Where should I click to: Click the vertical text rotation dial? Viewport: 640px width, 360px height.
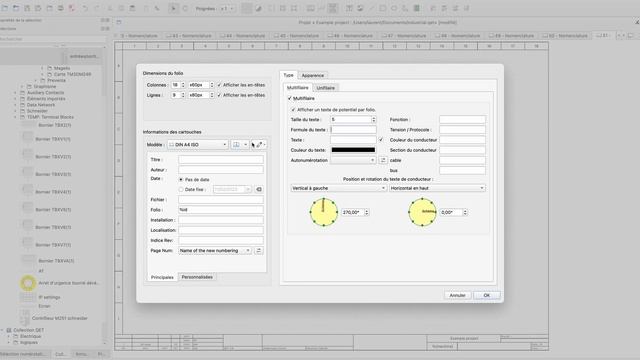[x=324, y=212]
